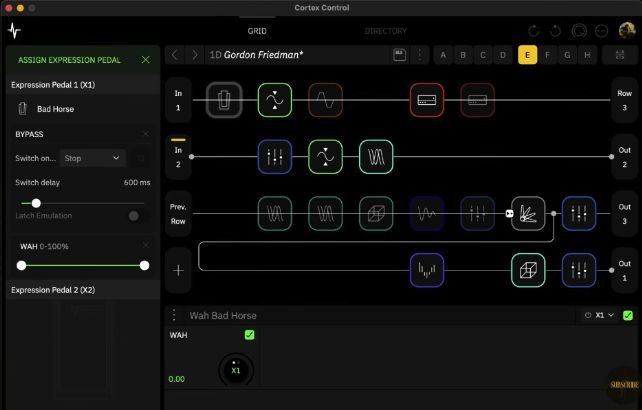
Task: Remove the BYPASS assignment
Action: click(146, 134)
